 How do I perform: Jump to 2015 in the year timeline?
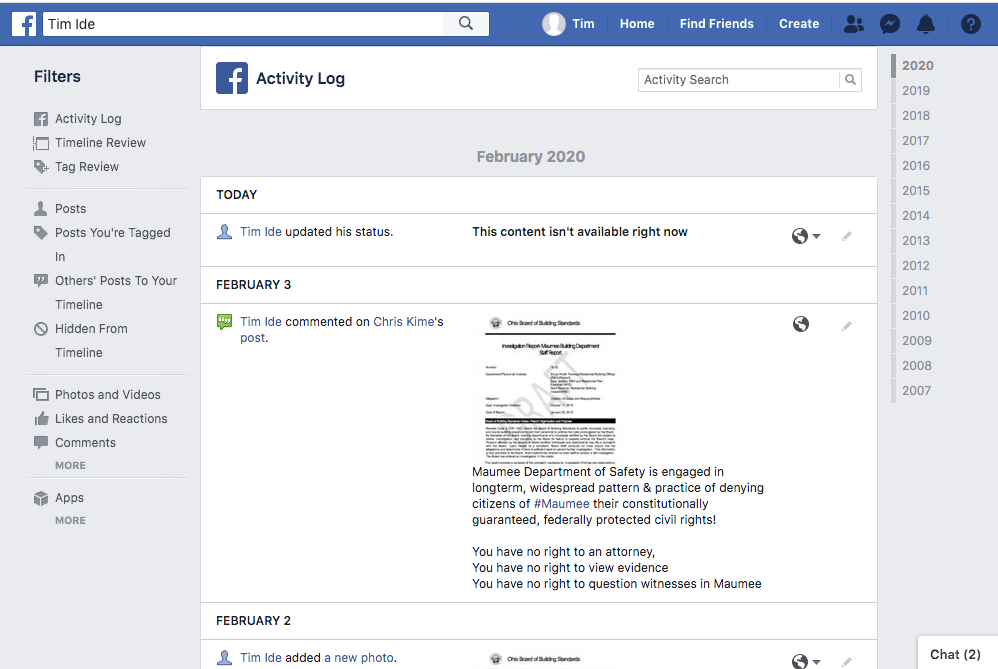coord(915,191)
